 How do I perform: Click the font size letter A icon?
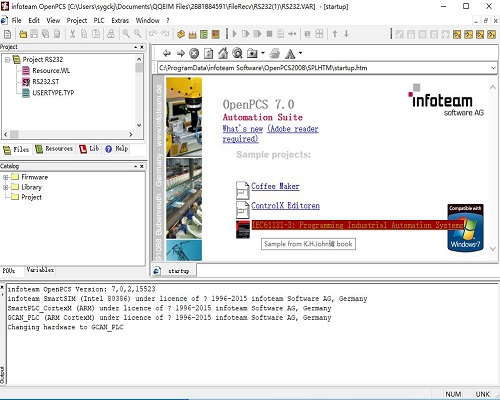tap(290, 54)
